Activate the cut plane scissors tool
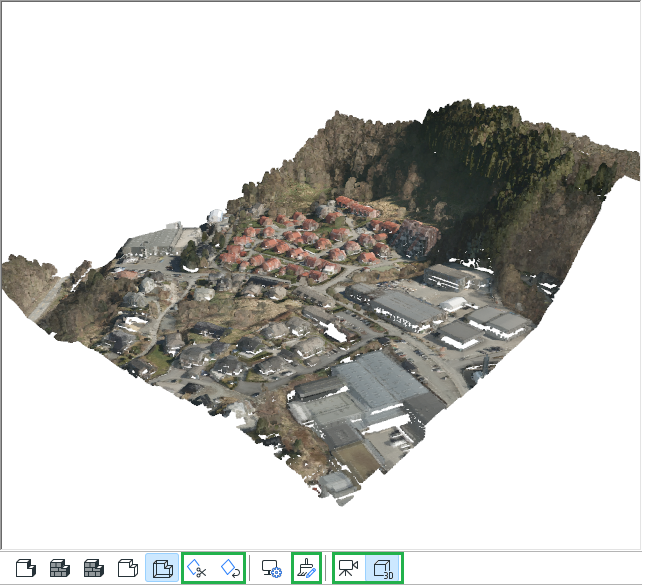The height and width of the screenshot is (586, 645). click(x=198, y=569)
